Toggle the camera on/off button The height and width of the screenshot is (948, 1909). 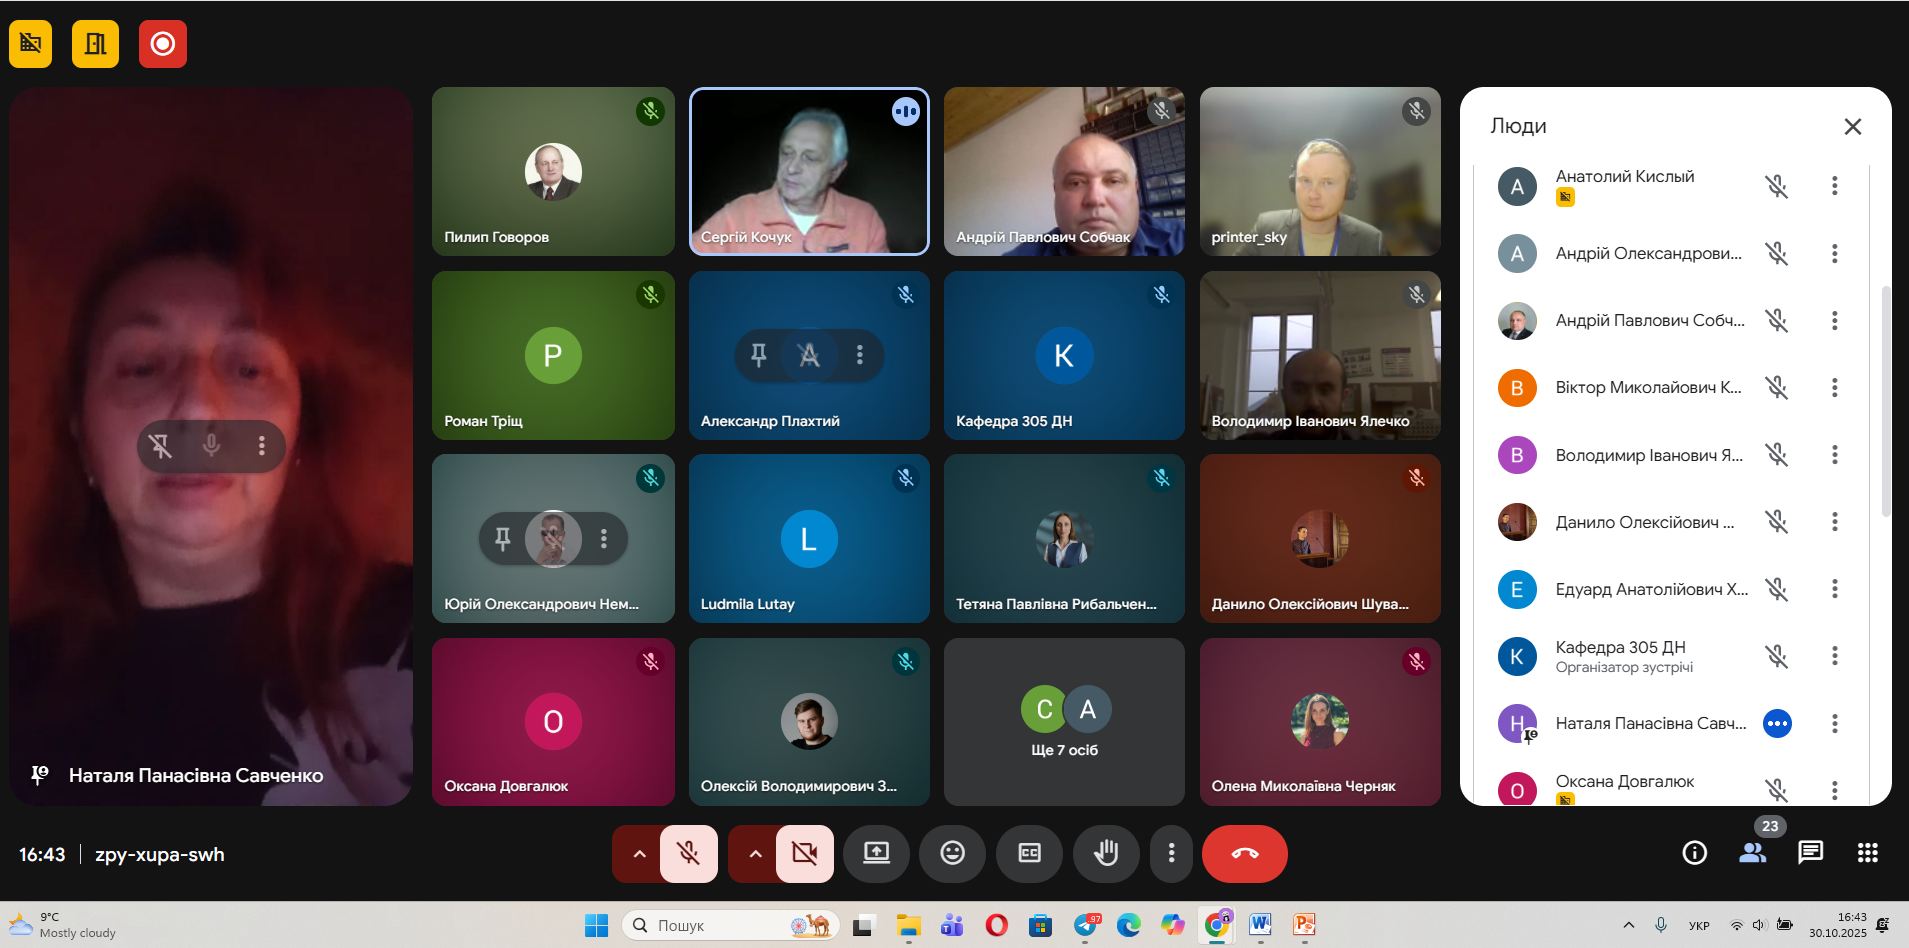[804, 853]
